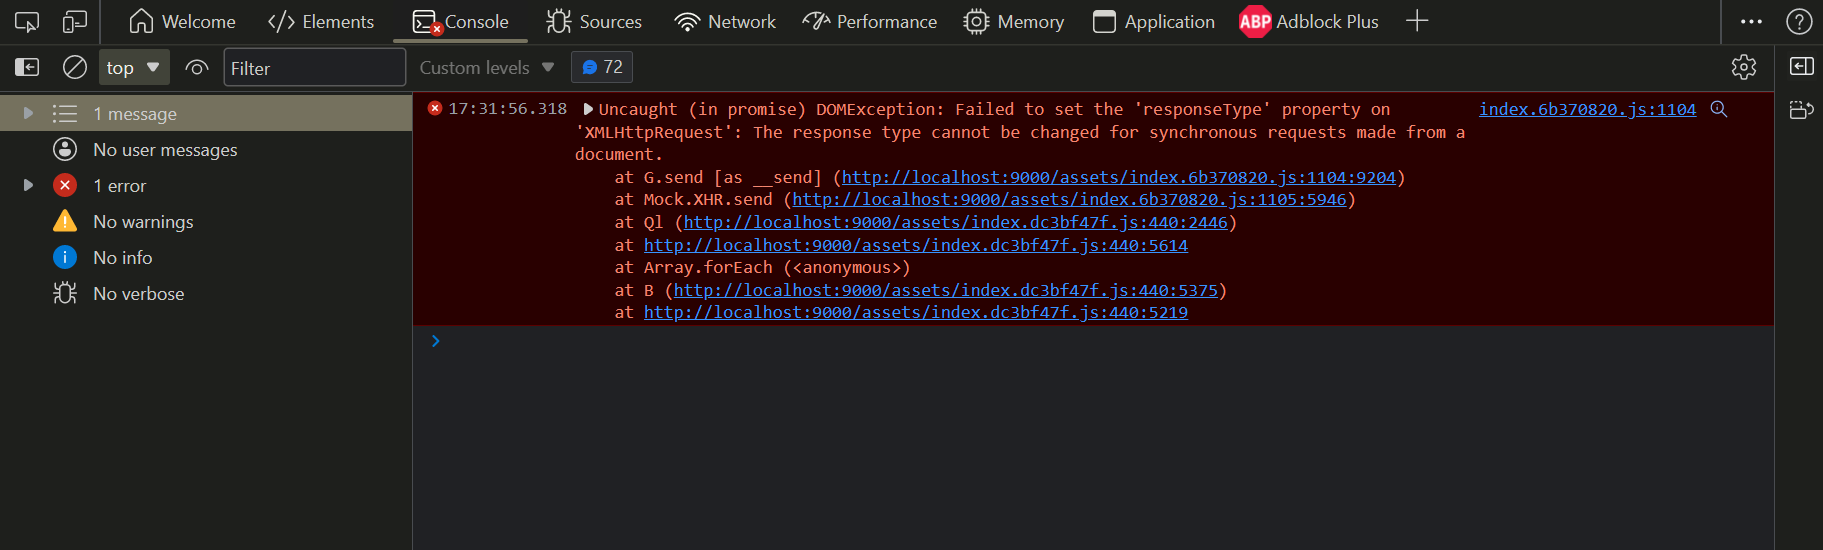The width and height of the screenshot is (1823, 550).
Task: Open the more options ellipsis menu
Action: click(x=1751, y=21)
